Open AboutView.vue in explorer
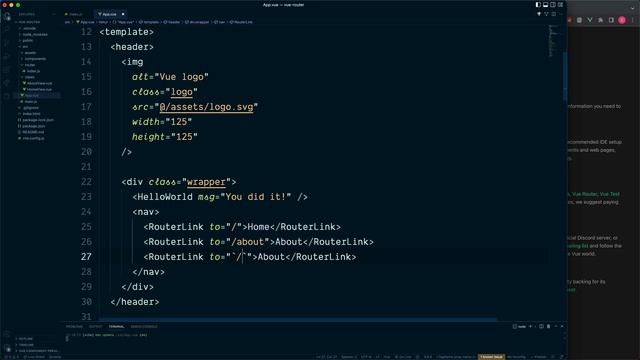 (39, 83)
